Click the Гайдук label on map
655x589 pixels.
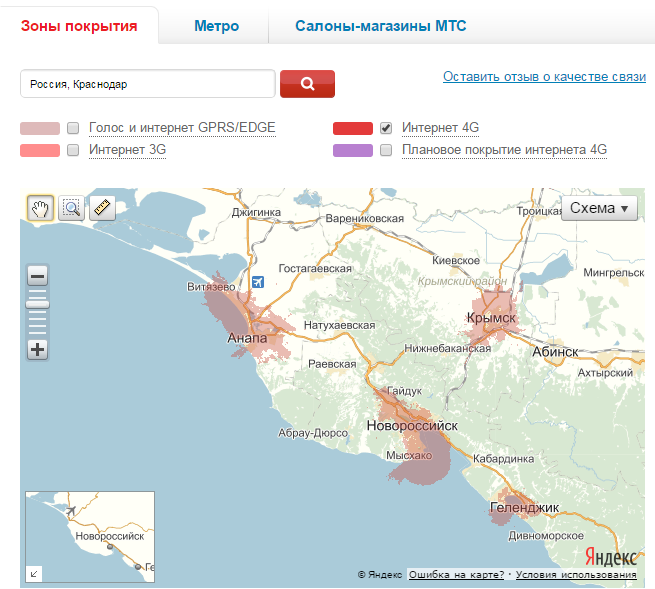pyautogui.click(x=404, y=391)
